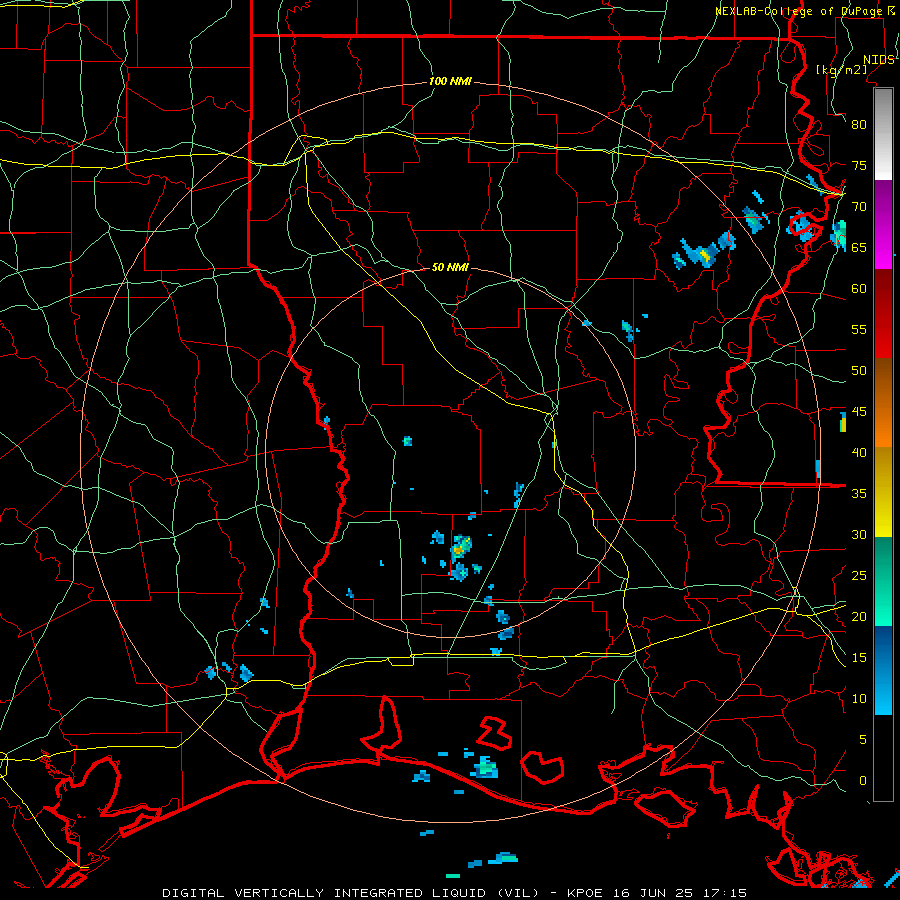
Task: Select the magenta-purple segment of the color scale
Action: 883,224
